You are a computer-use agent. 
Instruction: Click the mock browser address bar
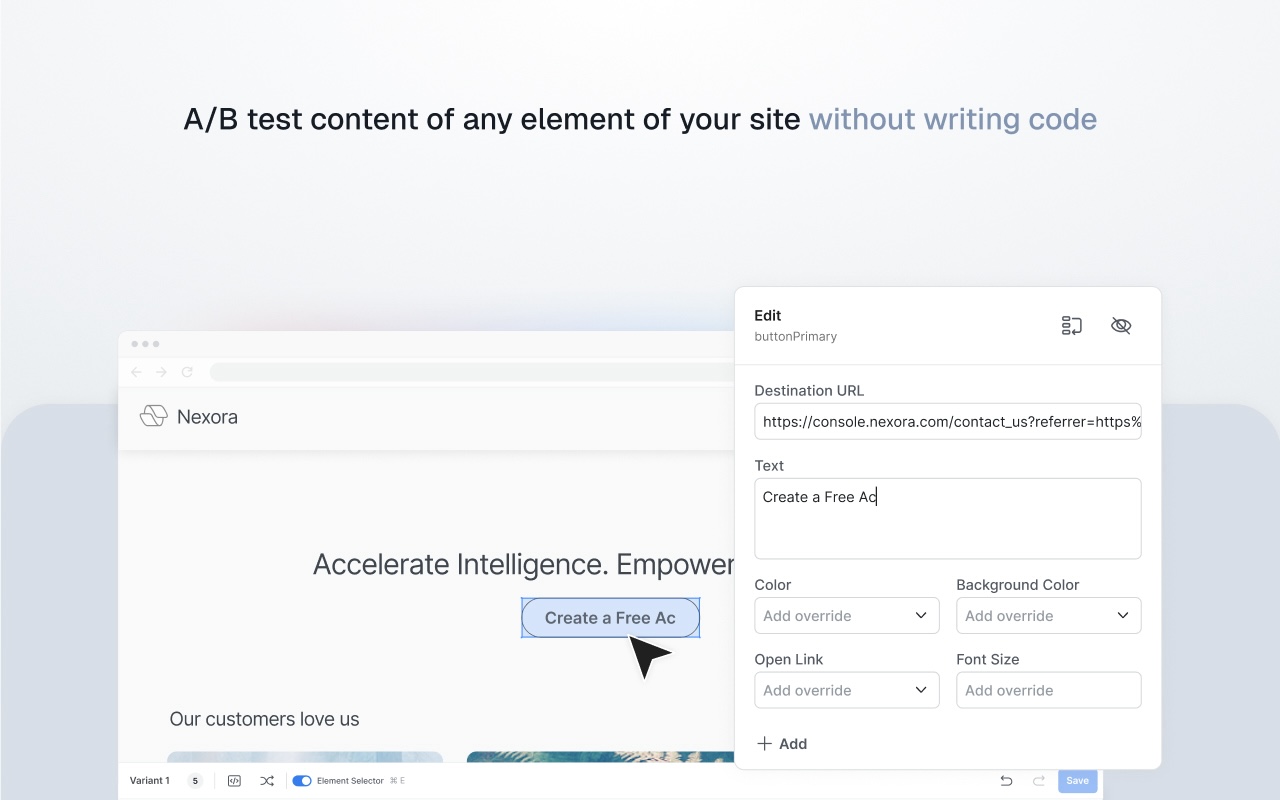[472, 372]
